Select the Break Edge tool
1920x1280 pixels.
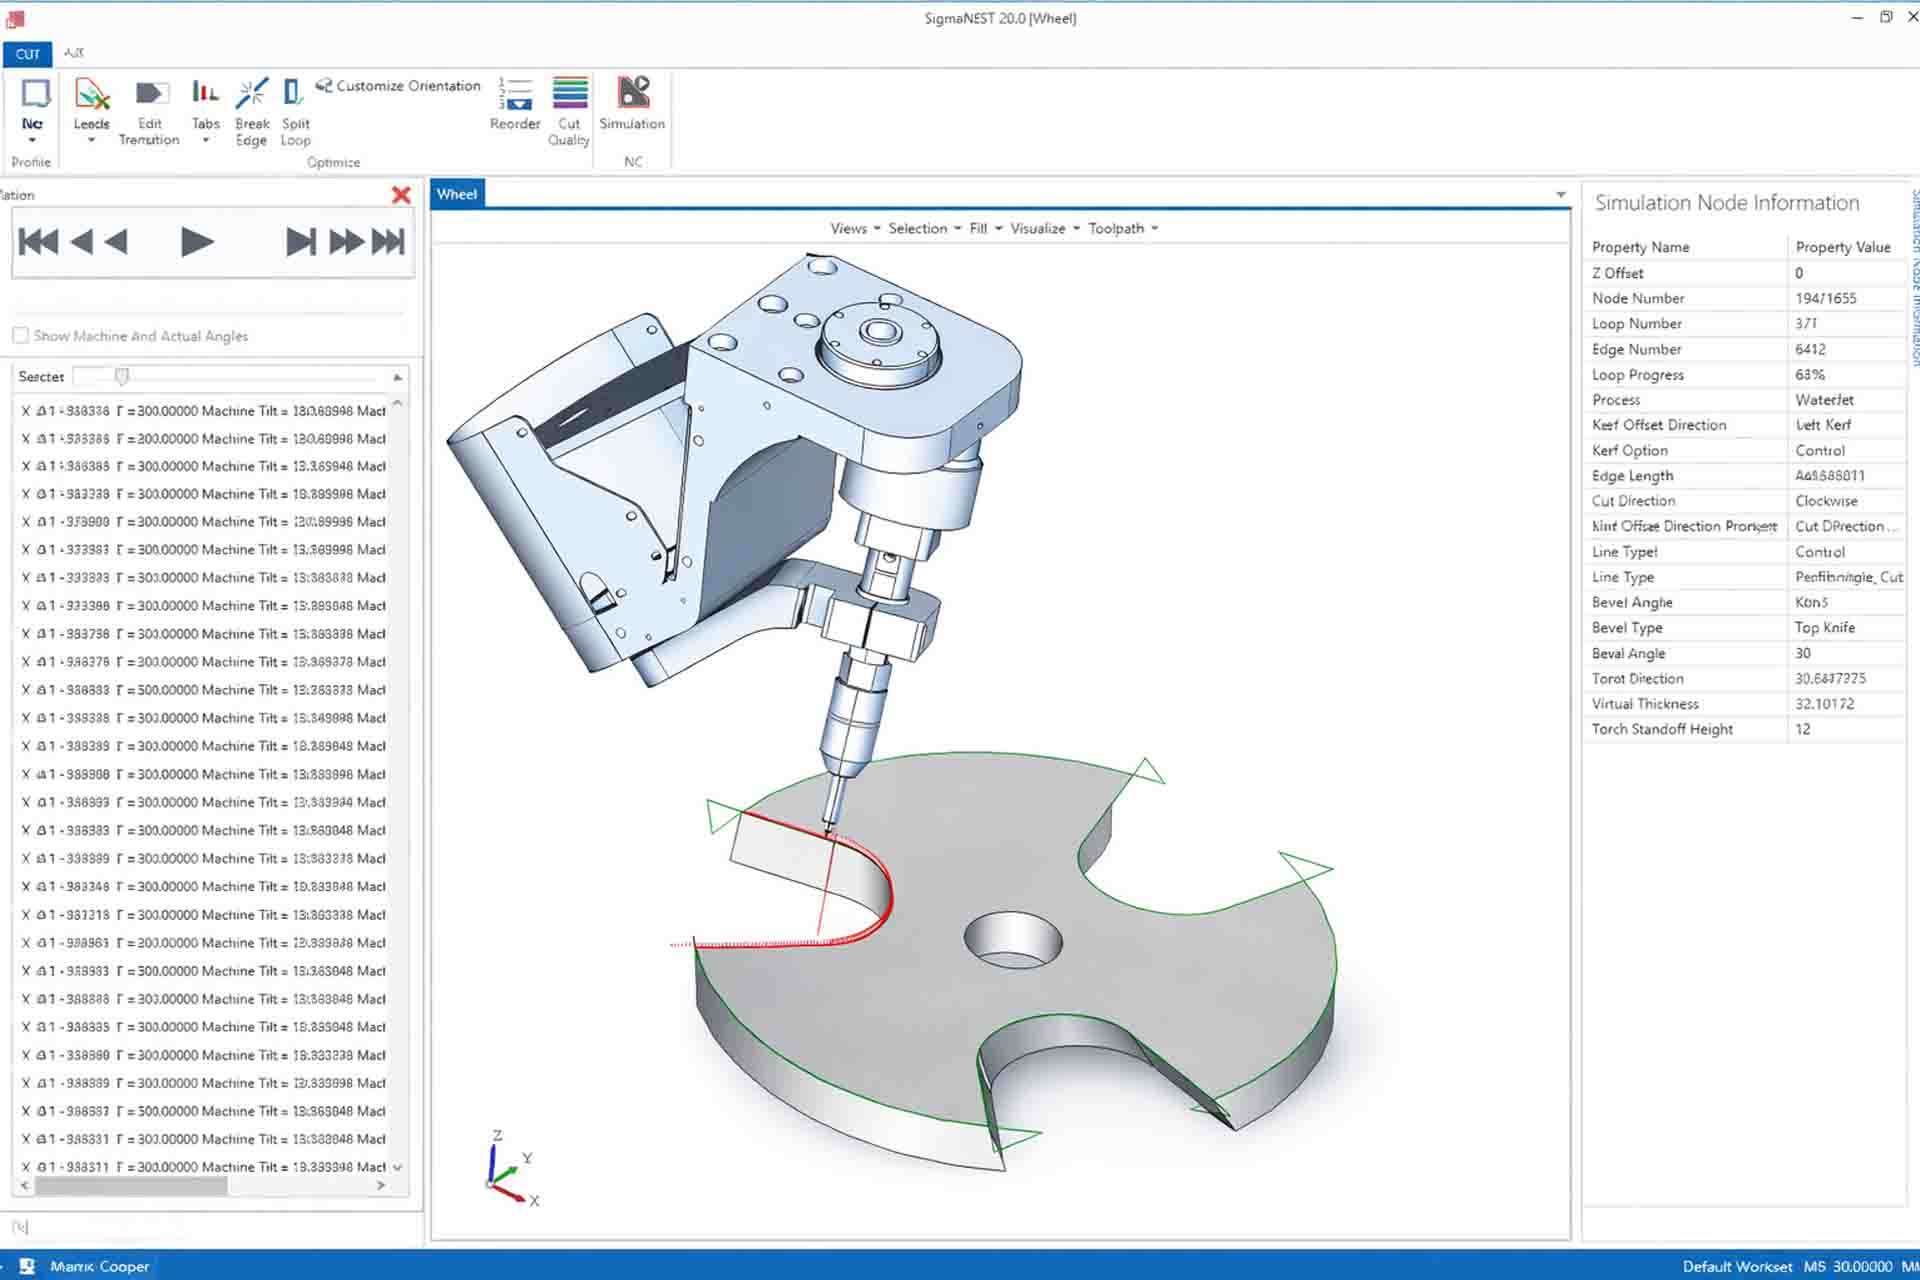252,110
